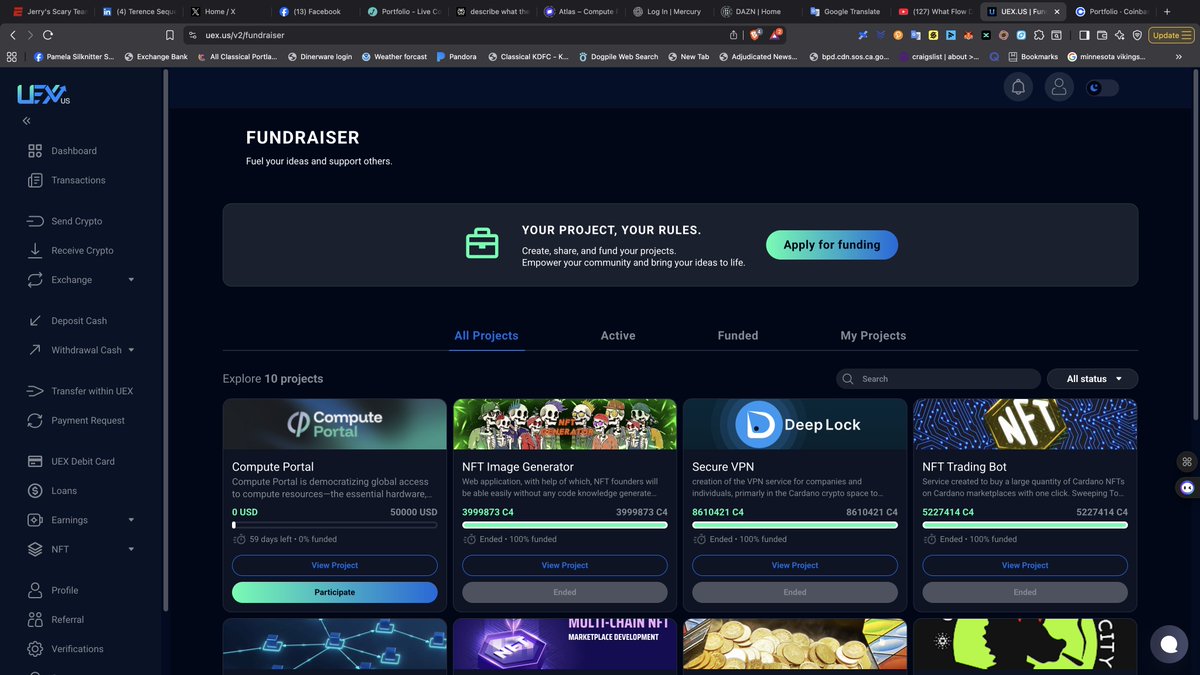Open the notification bell

1018,87
